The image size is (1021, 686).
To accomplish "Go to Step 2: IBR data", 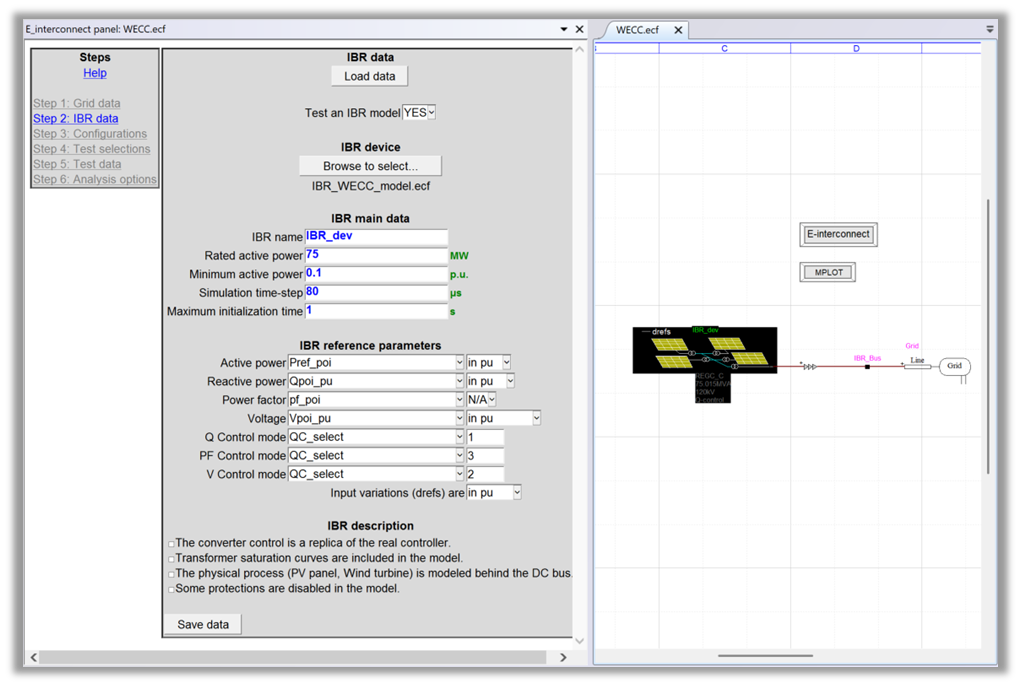I will [75, 119].
